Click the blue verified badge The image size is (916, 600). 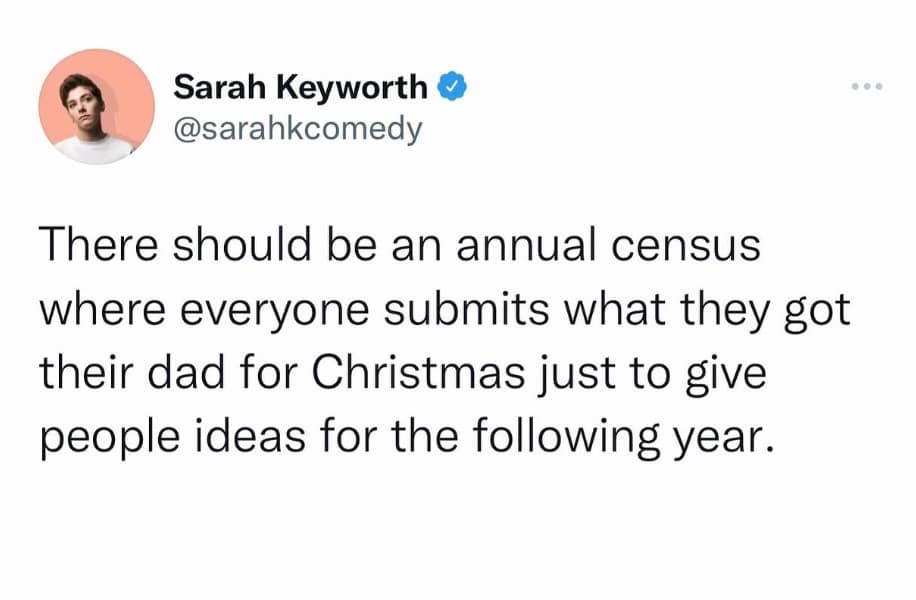449,88
